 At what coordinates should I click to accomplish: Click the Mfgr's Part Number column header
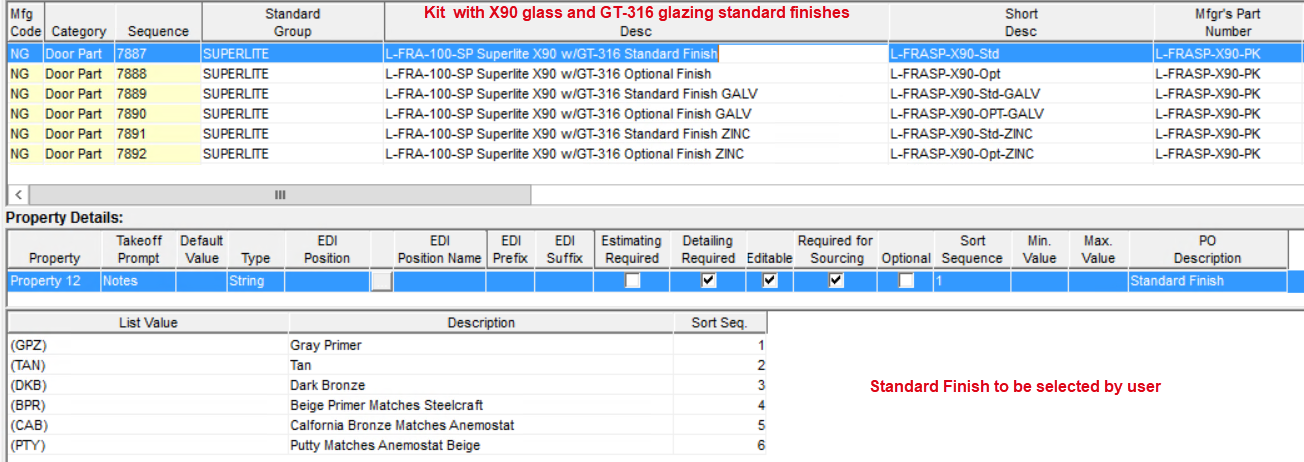(1228, 22)
